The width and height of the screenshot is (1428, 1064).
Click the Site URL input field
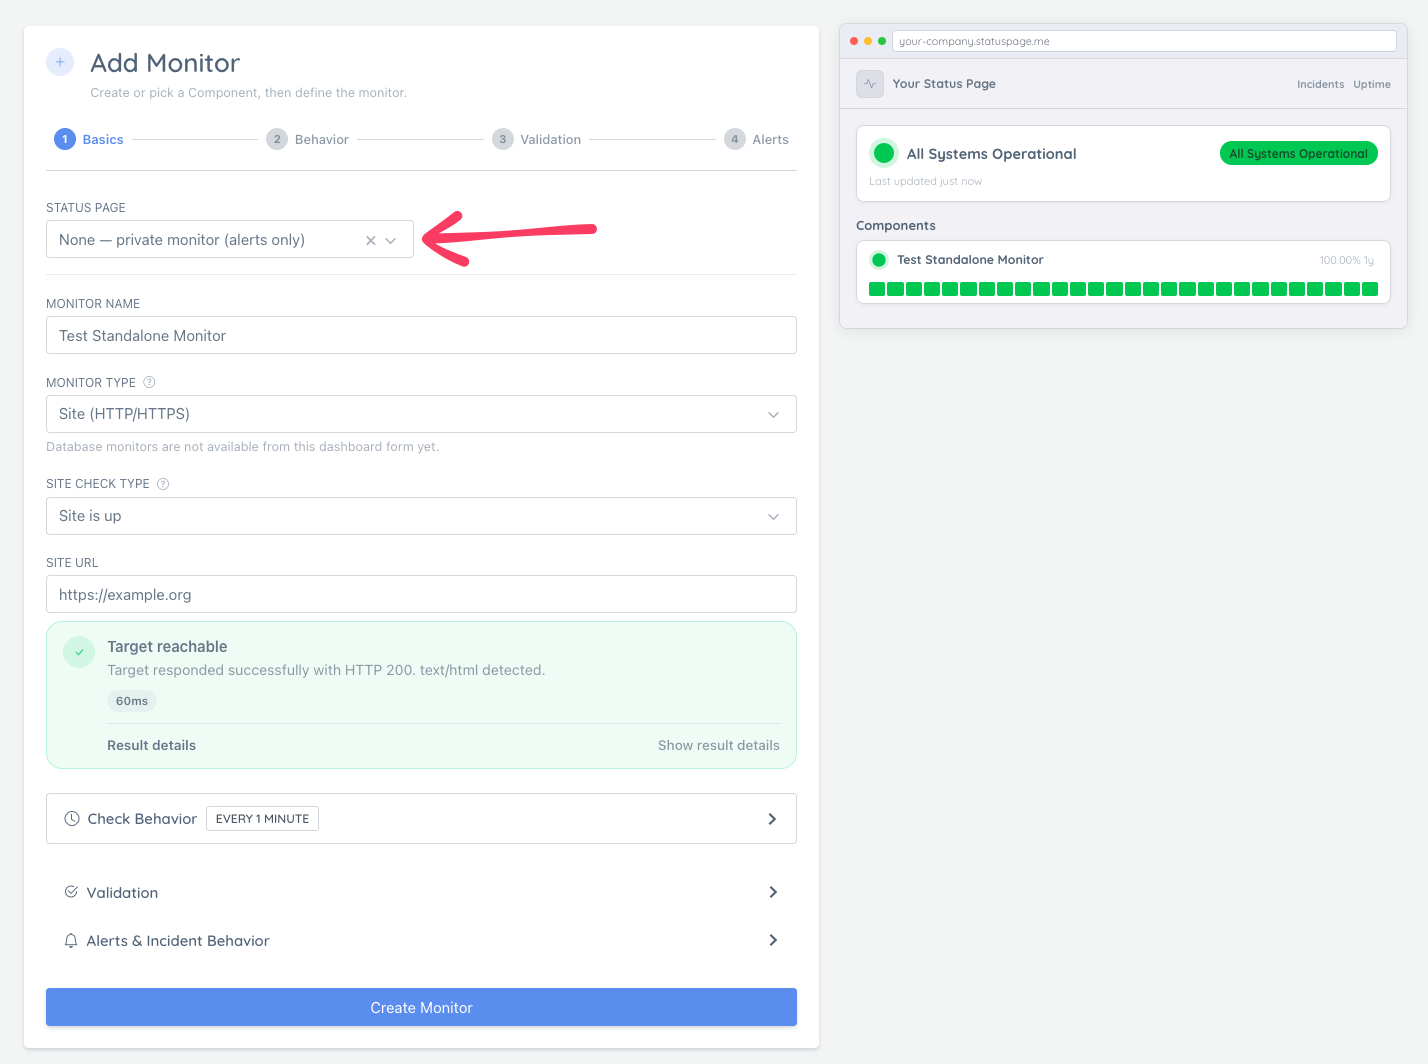[421, 594]
